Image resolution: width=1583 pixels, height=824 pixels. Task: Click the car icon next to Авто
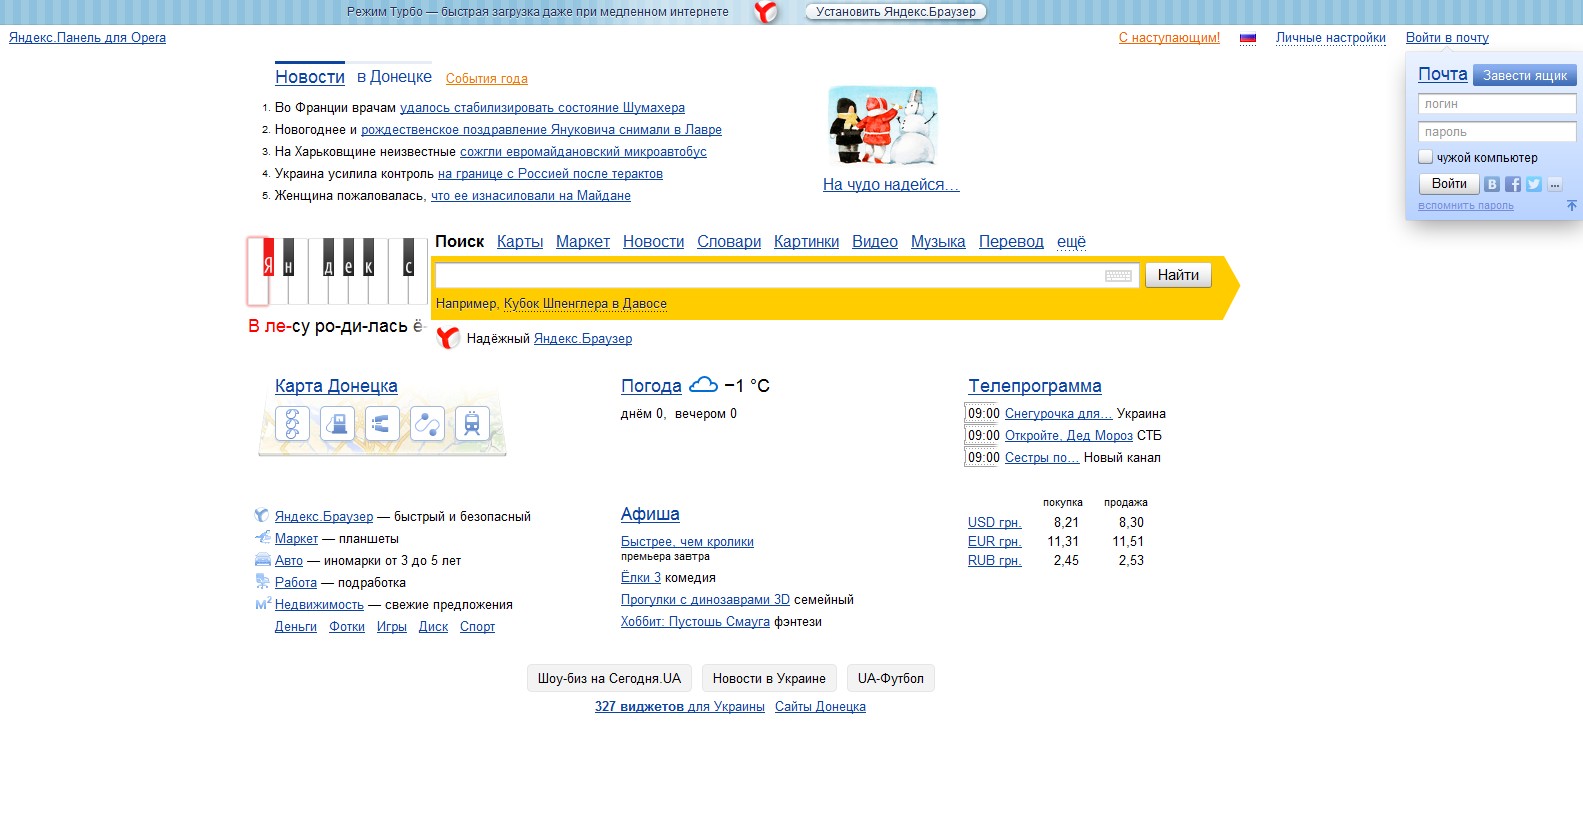click(x=262, y=560)
